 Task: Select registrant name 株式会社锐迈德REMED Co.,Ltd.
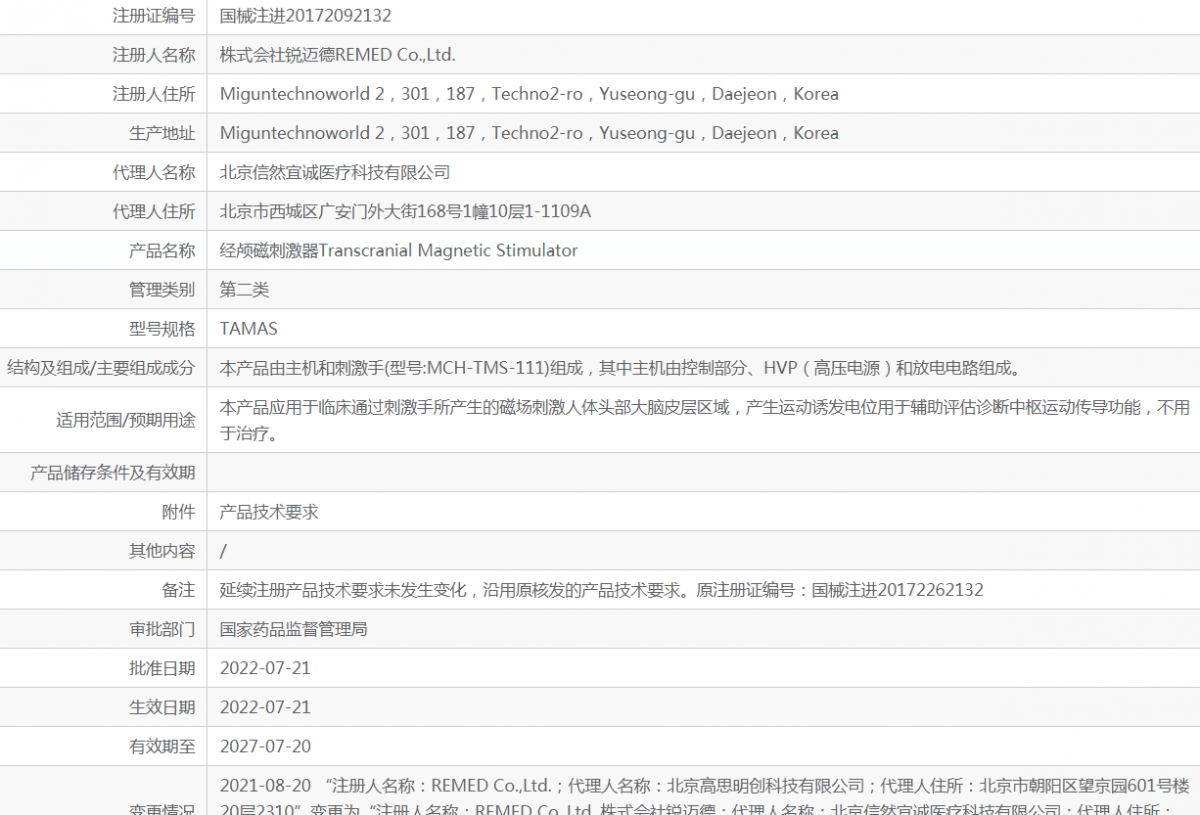click(x=338, y=55)
